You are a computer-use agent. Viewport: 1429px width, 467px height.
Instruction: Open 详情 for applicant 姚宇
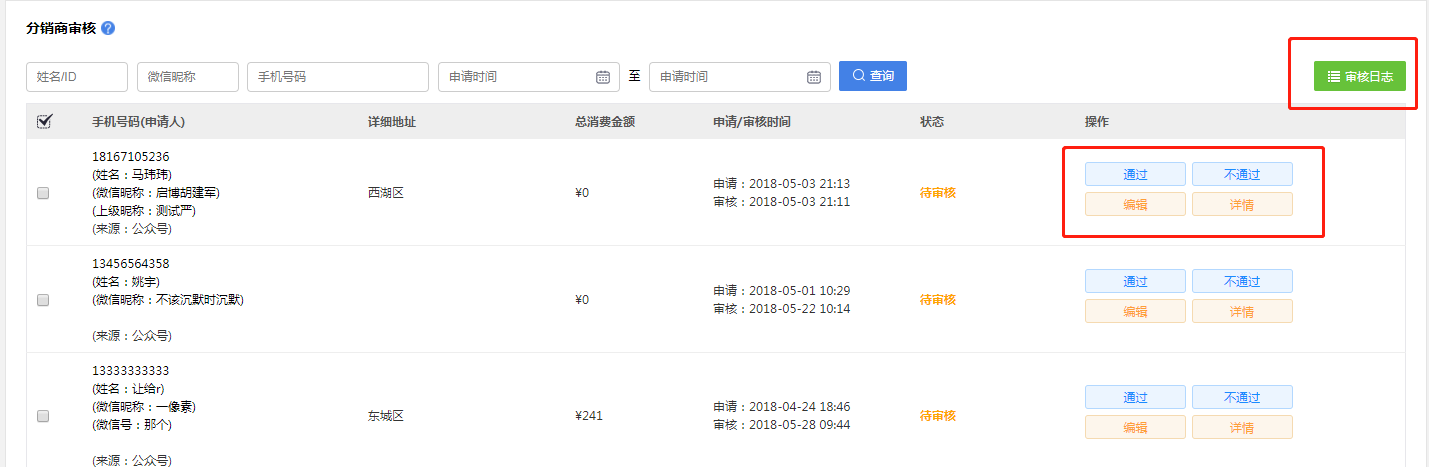pos(1242,311)
